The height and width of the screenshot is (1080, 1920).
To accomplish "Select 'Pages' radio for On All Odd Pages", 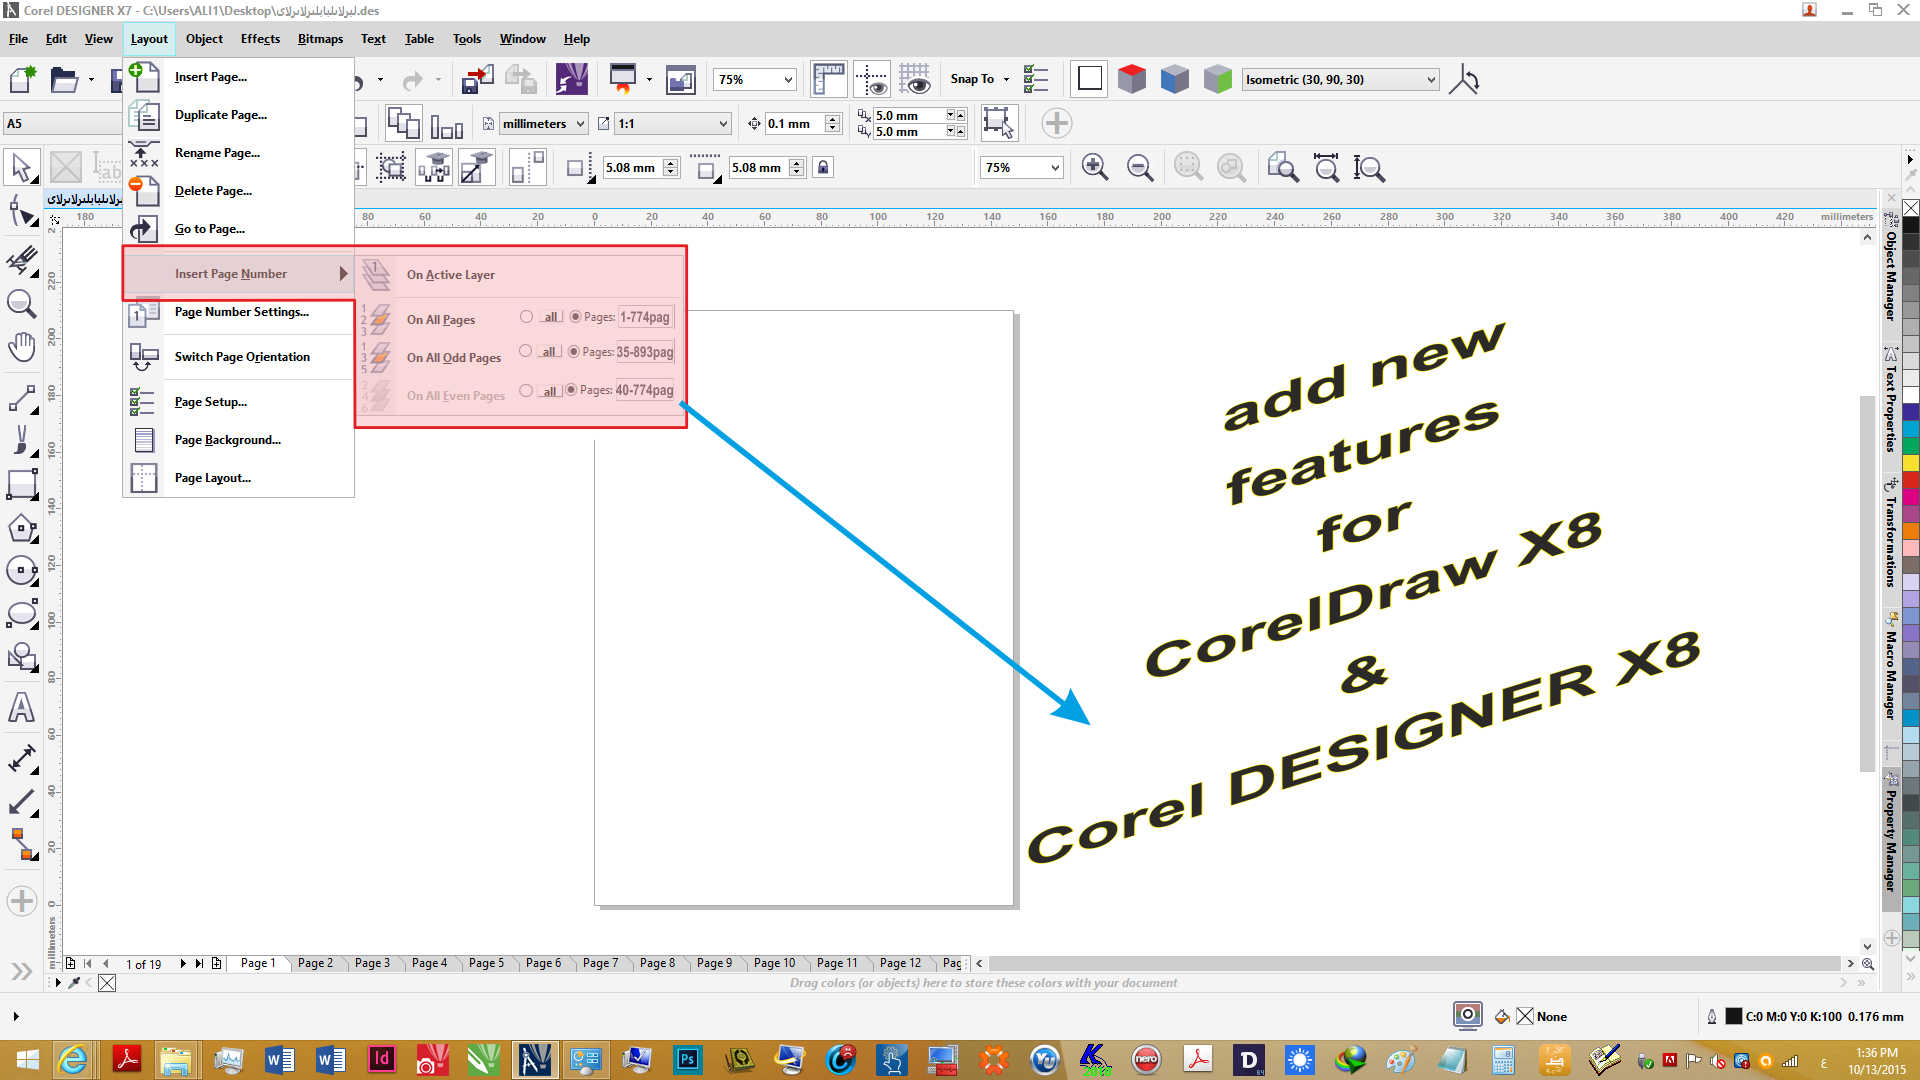I will pos(574,351).
